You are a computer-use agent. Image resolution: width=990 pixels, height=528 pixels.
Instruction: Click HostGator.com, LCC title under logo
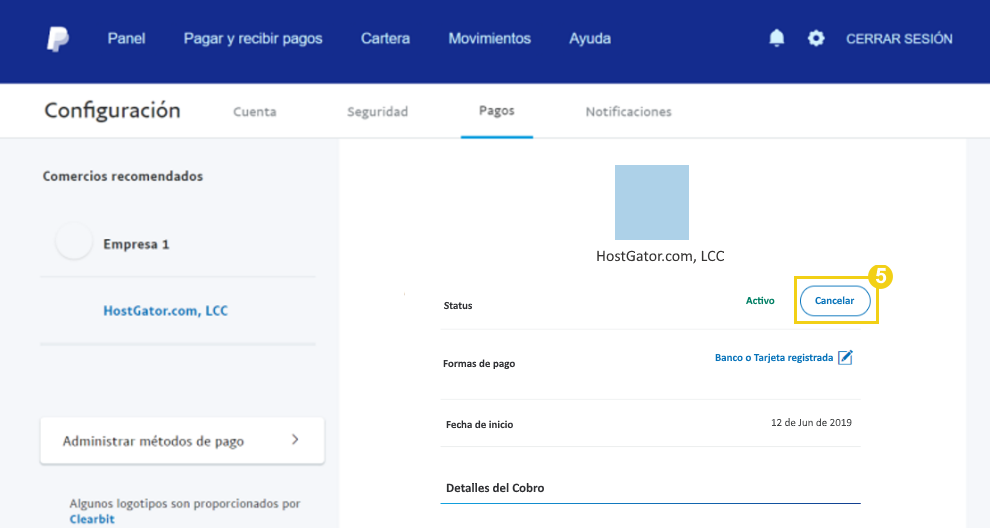[x=660, y=256]
